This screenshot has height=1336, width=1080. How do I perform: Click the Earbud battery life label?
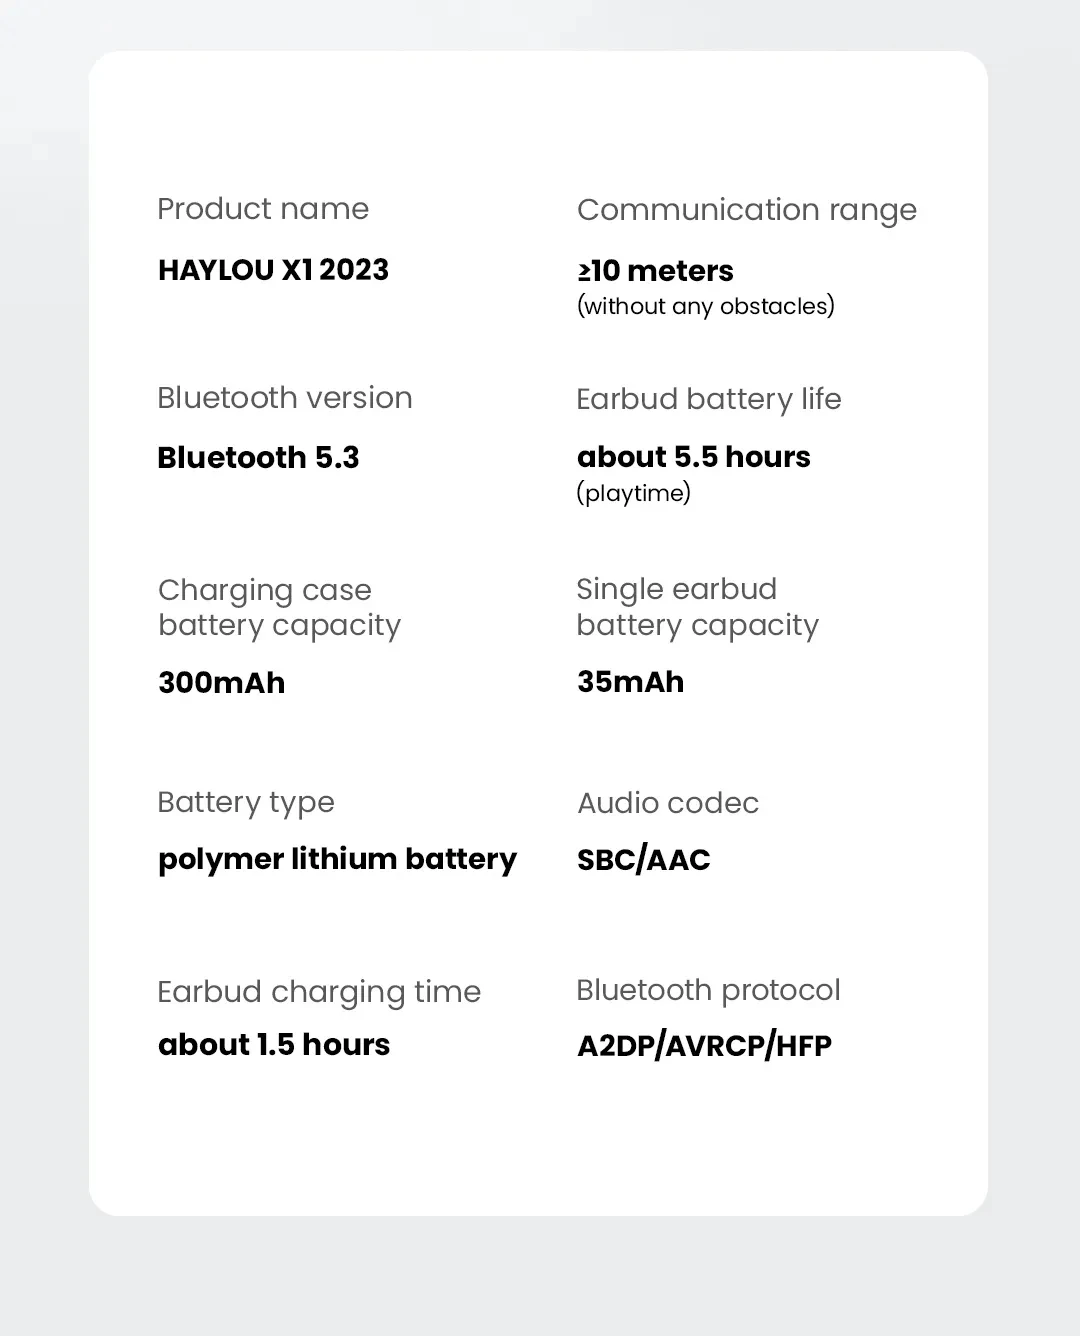tap(708, 399)
